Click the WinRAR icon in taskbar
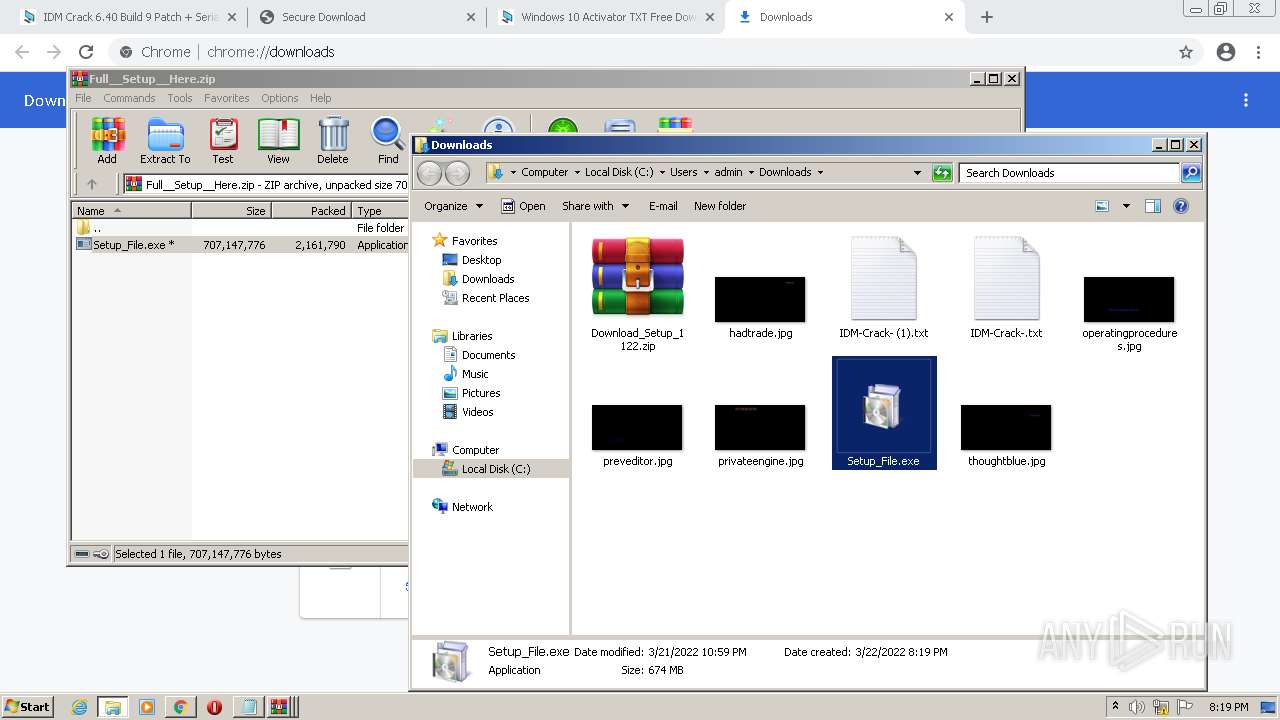The width and height of the screenshot is (1280, 720). [x=280, y=707]
